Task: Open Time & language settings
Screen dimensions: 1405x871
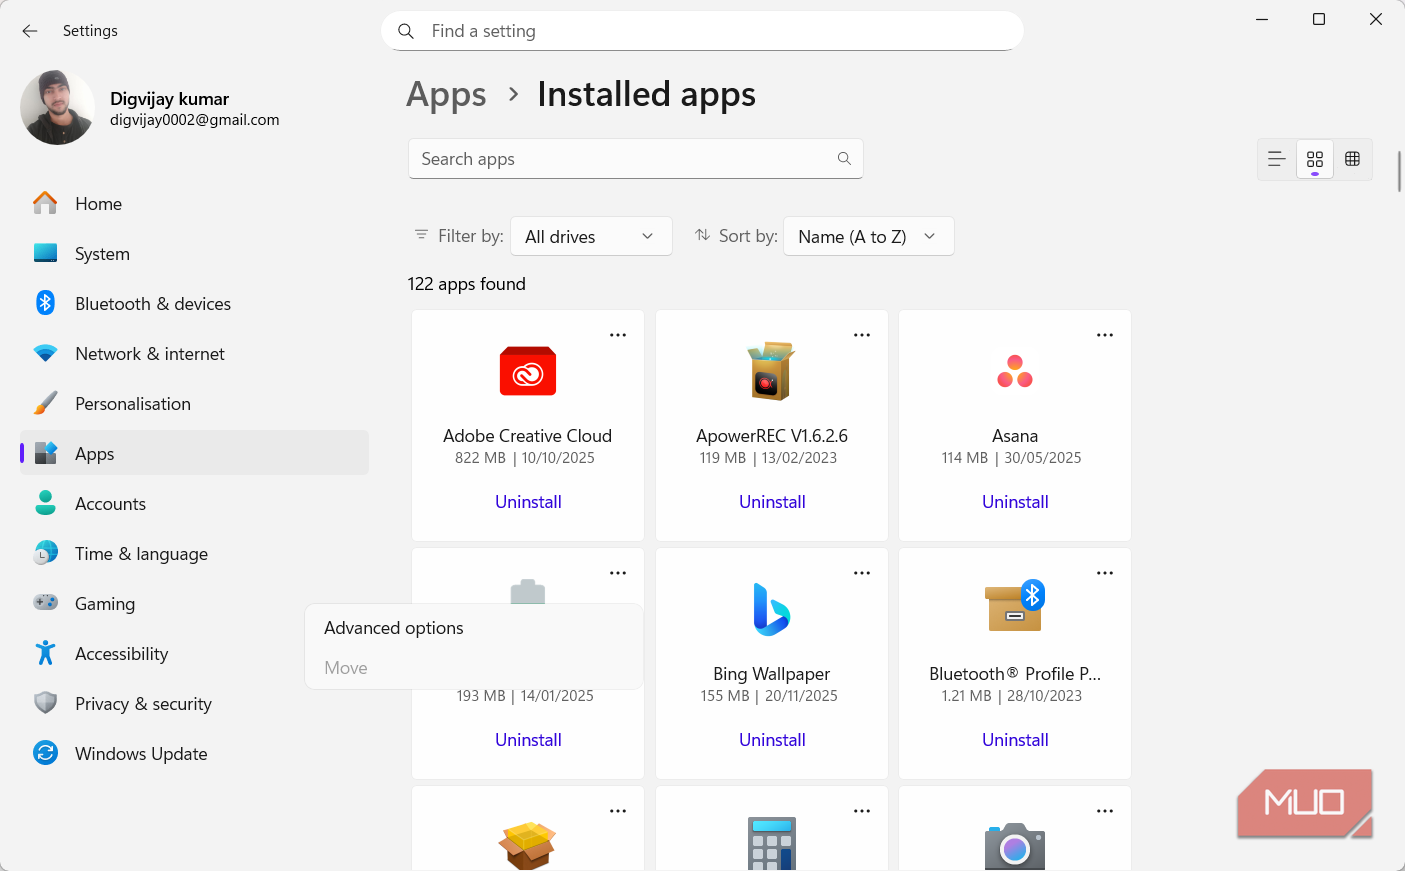Action: tap(194, 554)
